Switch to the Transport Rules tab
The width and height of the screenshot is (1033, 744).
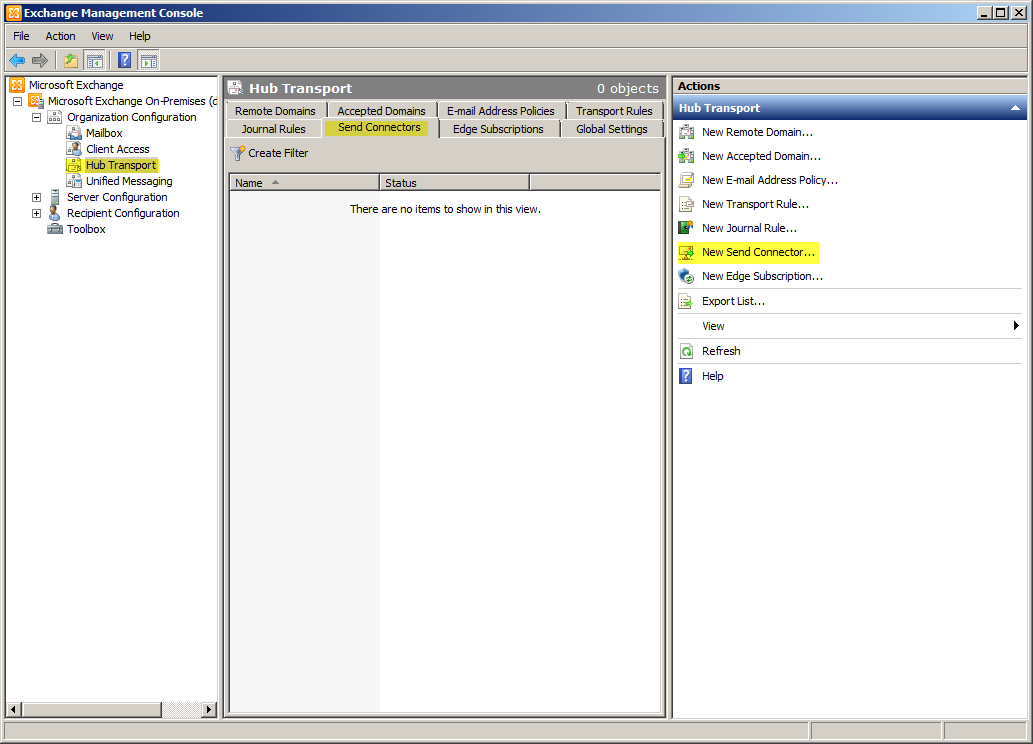[614, 111]
